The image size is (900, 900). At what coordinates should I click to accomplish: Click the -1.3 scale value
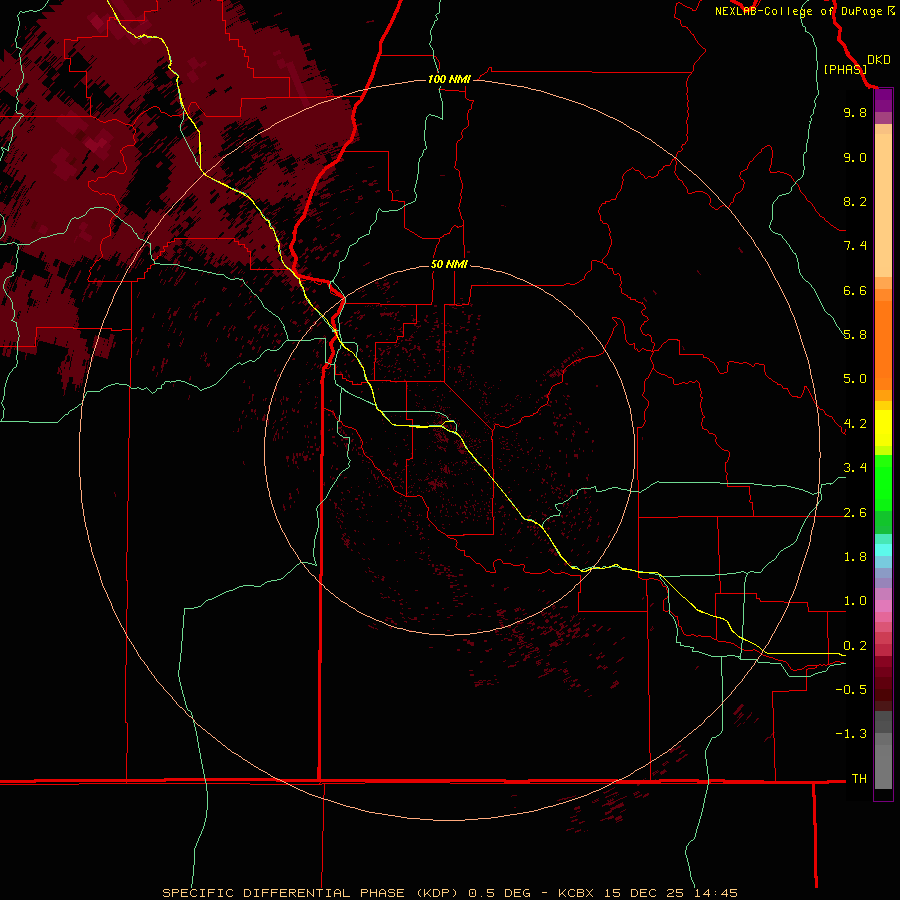851,734
